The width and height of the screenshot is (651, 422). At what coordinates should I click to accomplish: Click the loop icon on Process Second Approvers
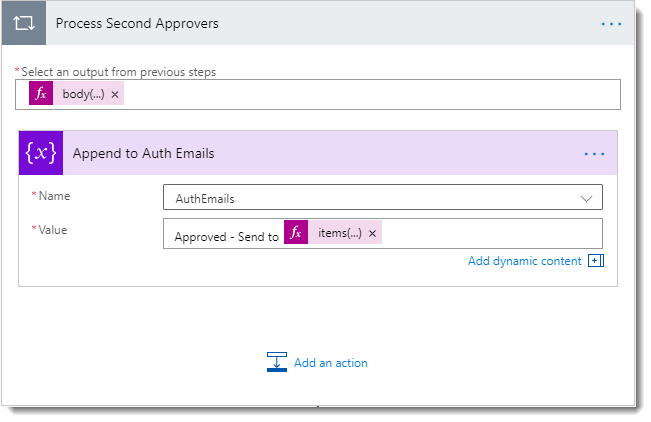click(x=24, y=23)
